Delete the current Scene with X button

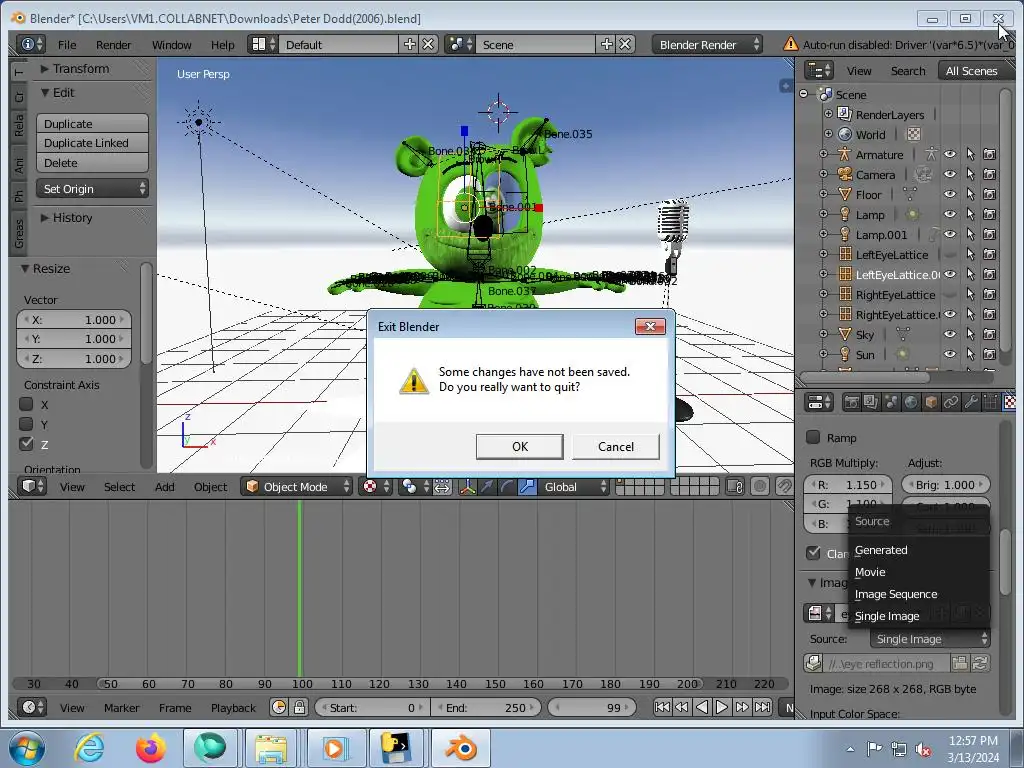click(625, 44)
